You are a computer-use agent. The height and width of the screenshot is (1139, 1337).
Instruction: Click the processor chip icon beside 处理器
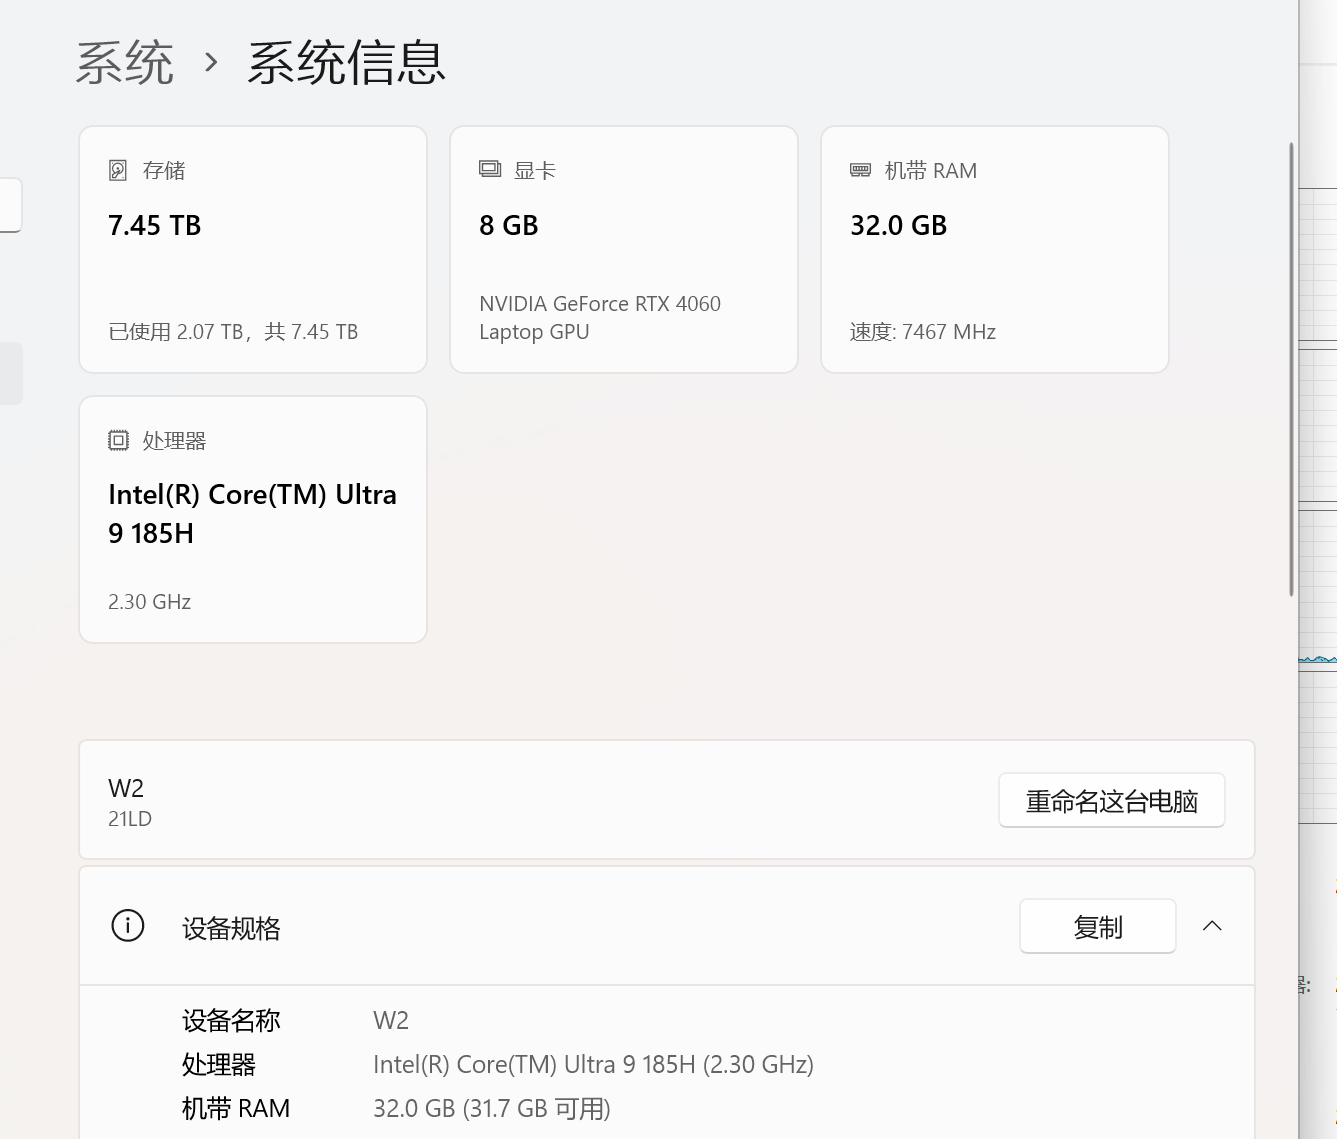[x=118, y=440]
